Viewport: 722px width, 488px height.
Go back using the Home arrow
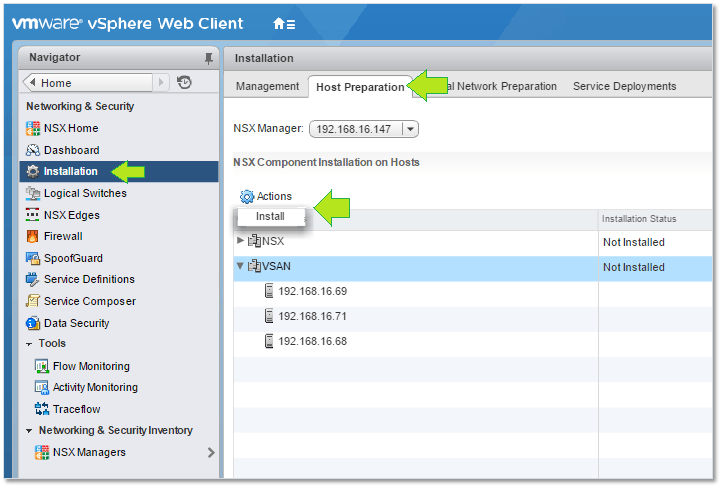point(32,82)
